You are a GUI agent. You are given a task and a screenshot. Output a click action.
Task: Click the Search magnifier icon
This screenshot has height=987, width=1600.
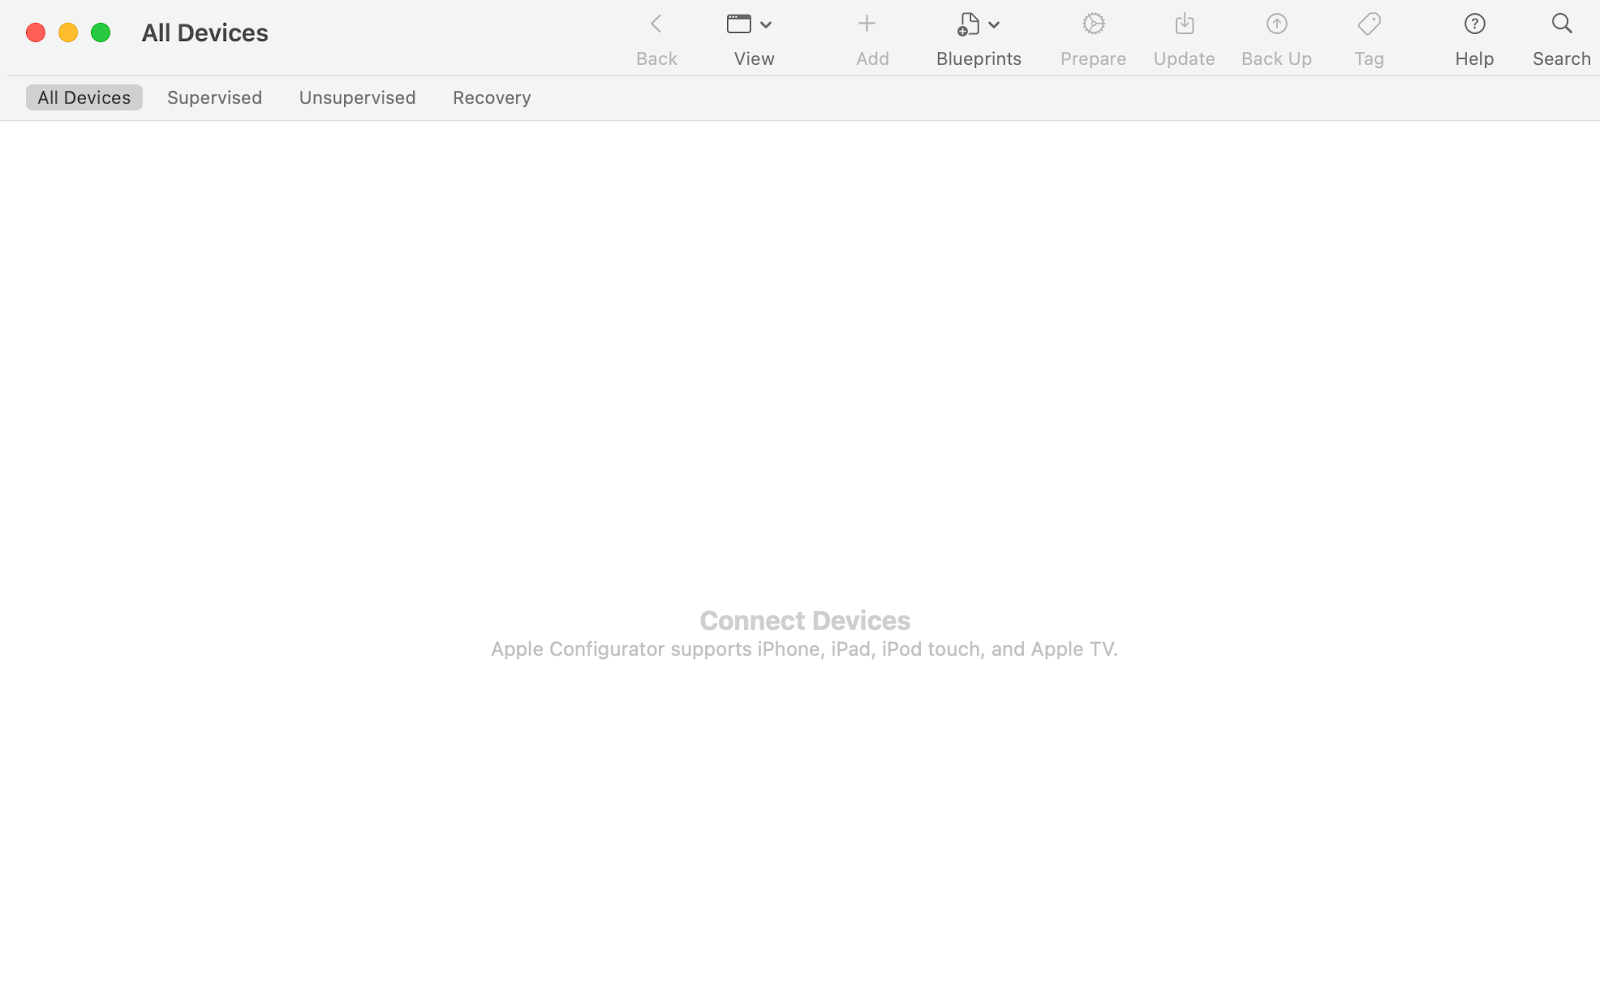point(1562,23)
